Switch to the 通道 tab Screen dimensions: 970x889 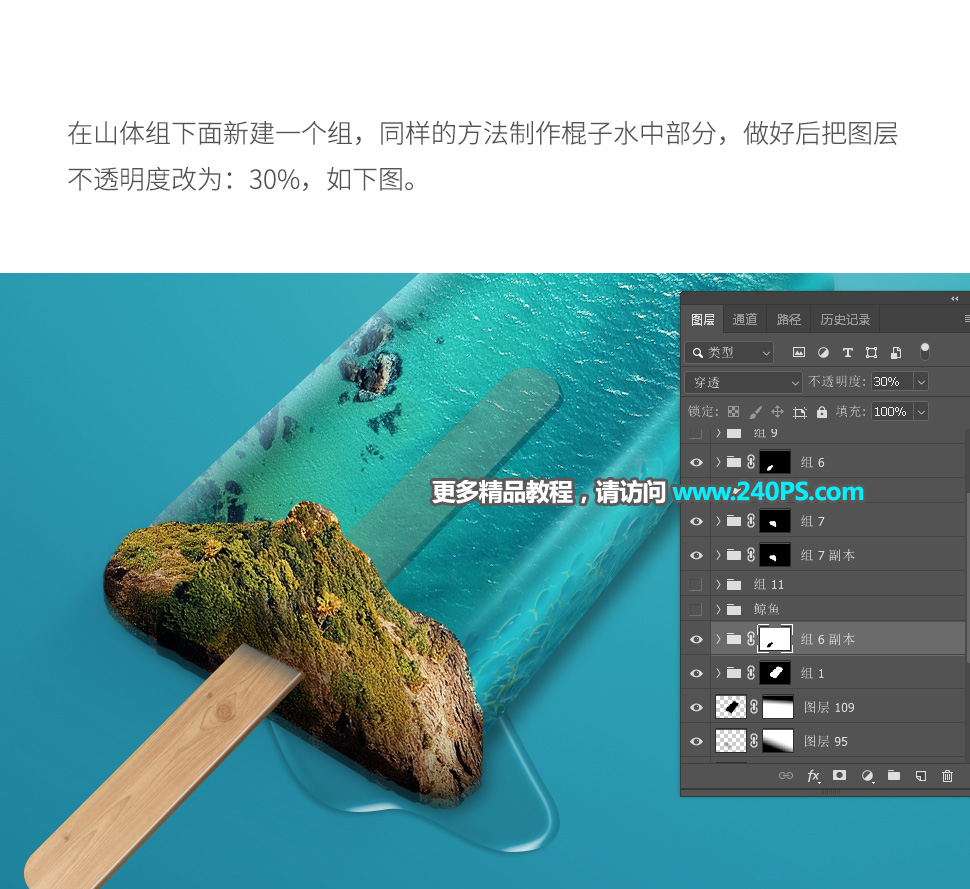tap(745, 320)
